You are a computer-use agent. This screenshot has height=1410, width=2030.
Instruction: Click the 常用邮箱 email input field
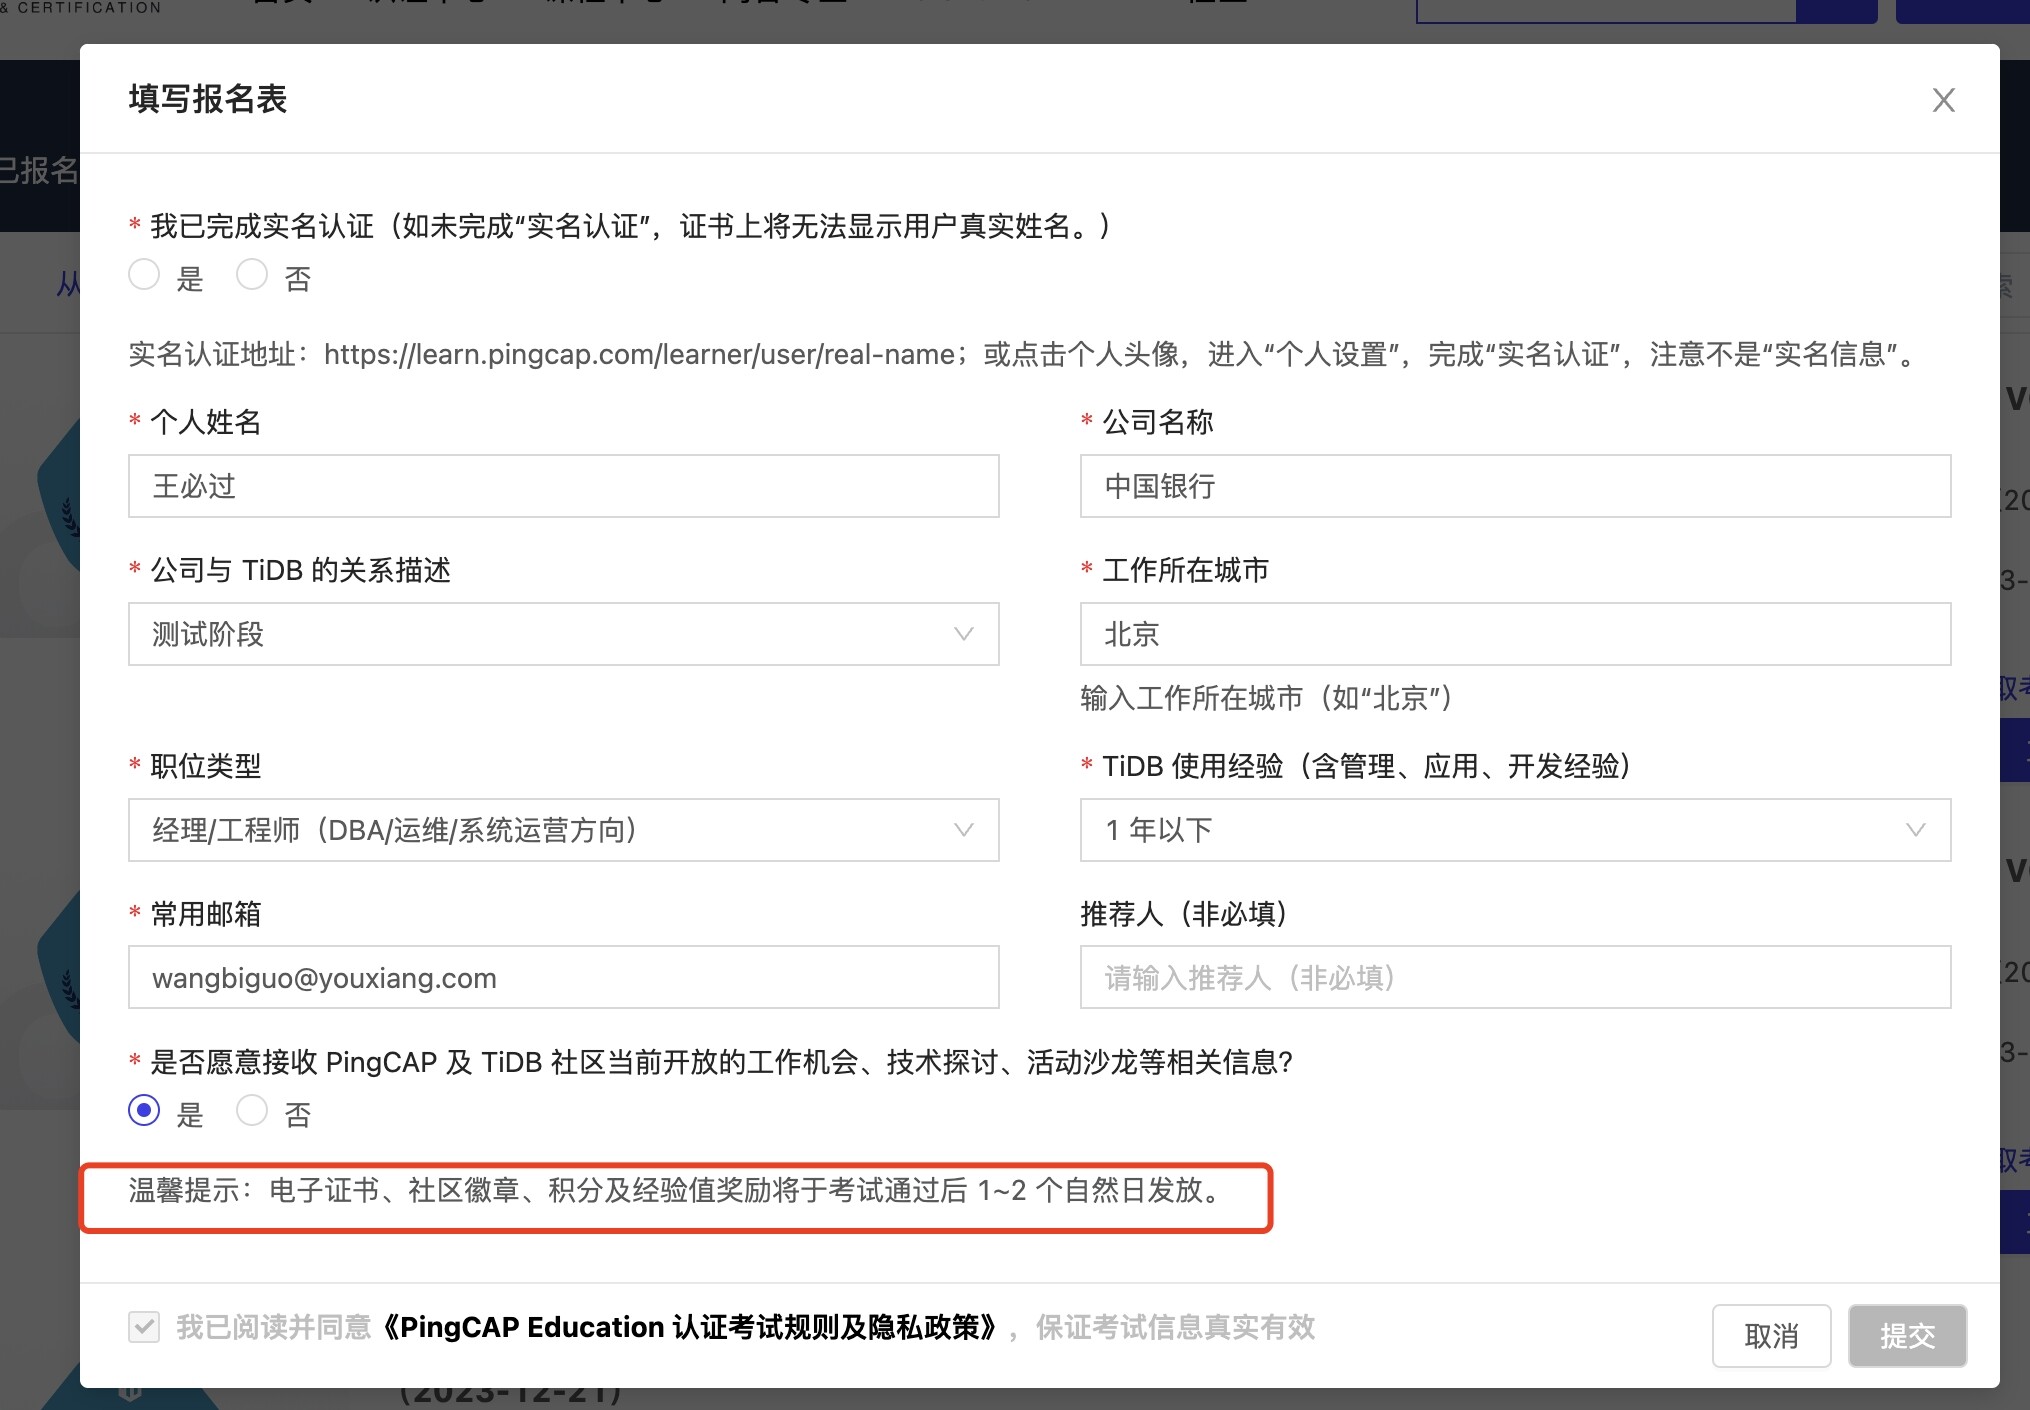(563, 977)
